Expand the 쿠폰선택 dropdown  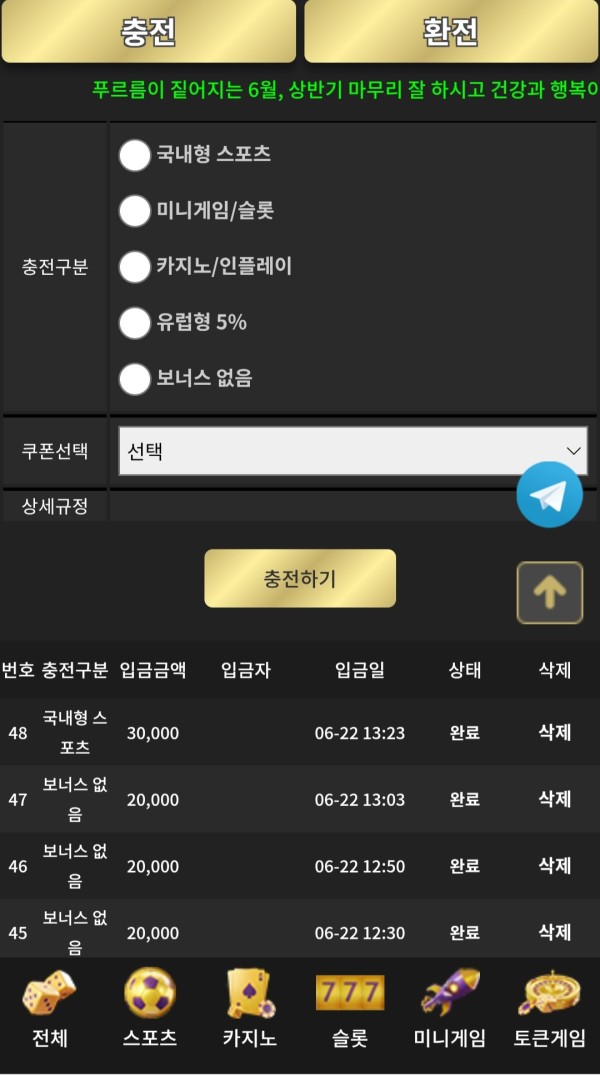point(353,451)
